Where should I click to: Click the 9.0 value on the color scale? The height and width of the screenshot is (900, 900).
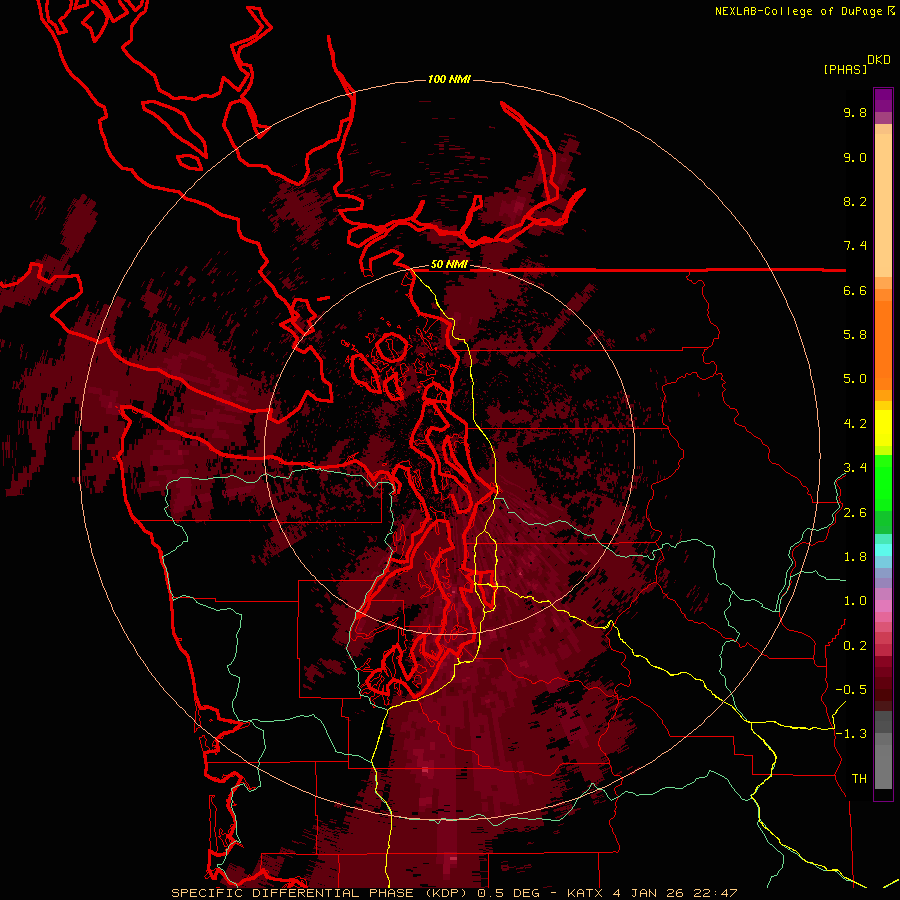pos(855,157)
